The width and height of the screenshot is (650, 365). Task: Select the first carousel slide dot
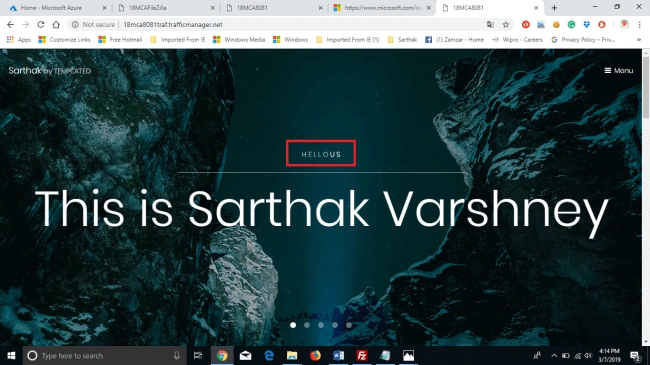(293, 325)
